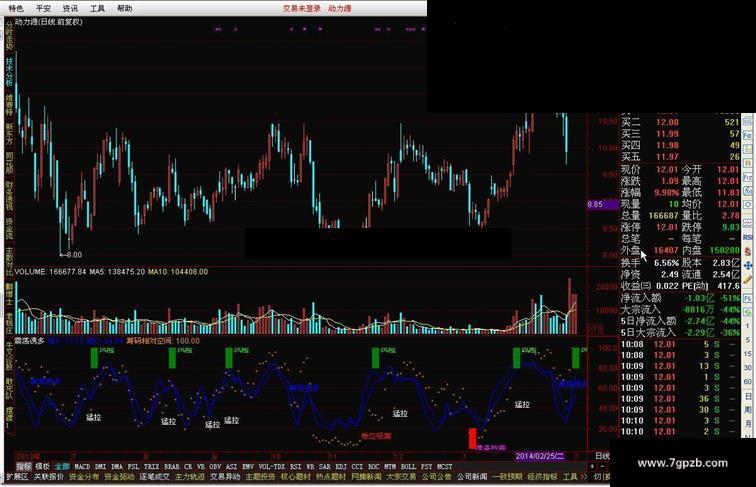The image size is (756, 487).
Task: Select the 财务透视 vertical sidebar tab
Action: 9,196
